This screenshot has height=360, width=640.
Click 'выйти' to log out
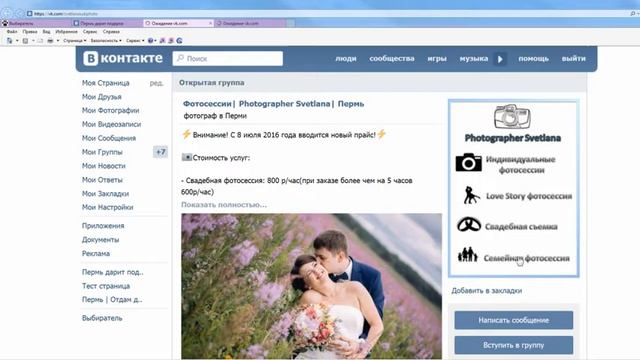coord(573,58)
